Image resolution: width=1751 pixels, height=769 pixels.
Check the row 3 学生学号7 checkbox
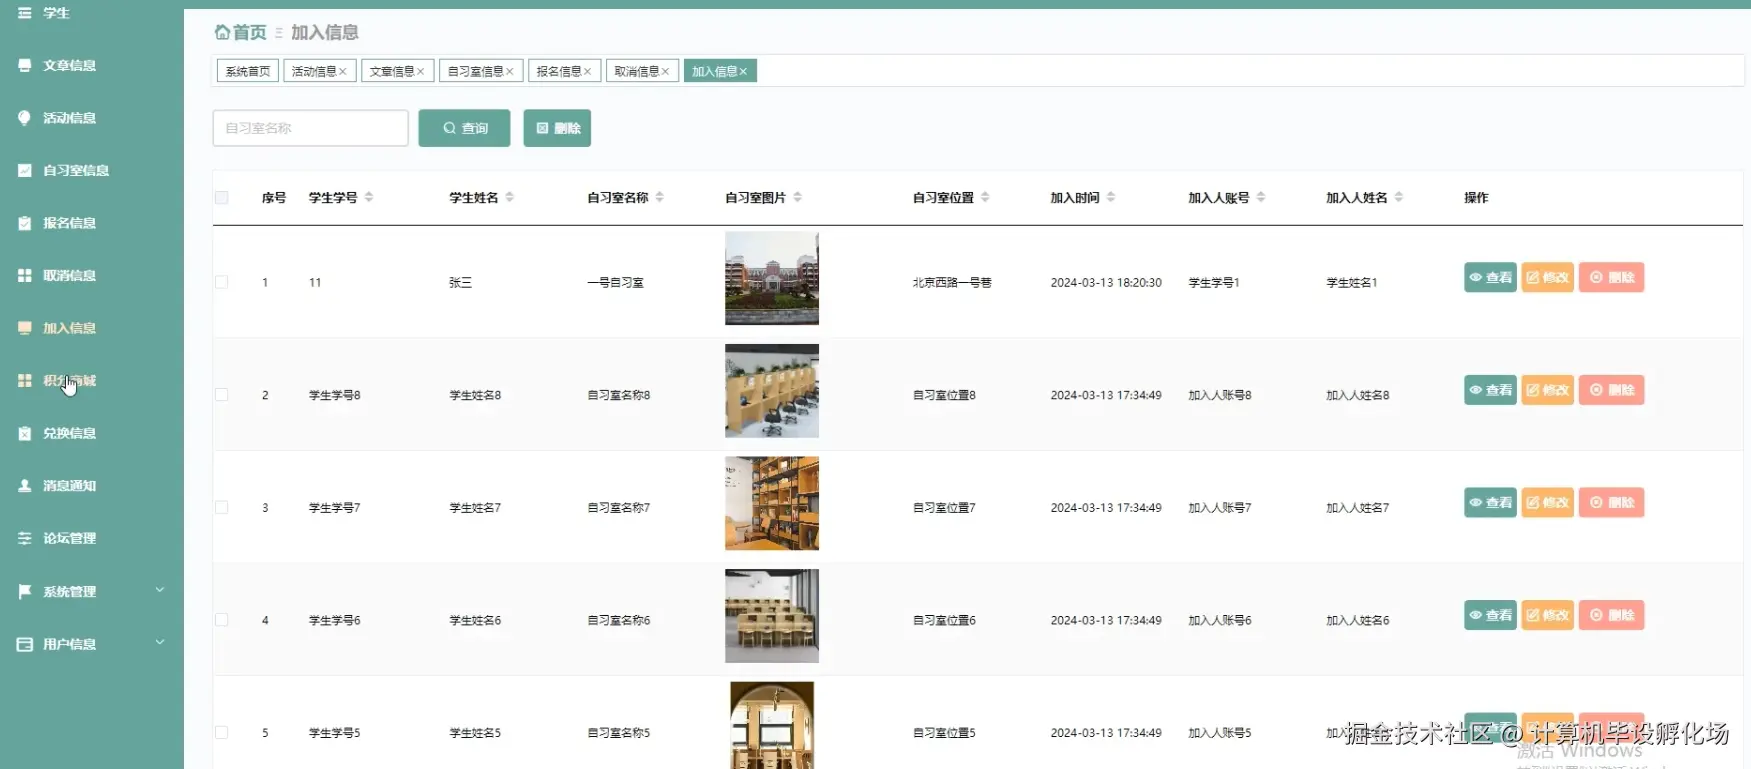coord(222,507)
